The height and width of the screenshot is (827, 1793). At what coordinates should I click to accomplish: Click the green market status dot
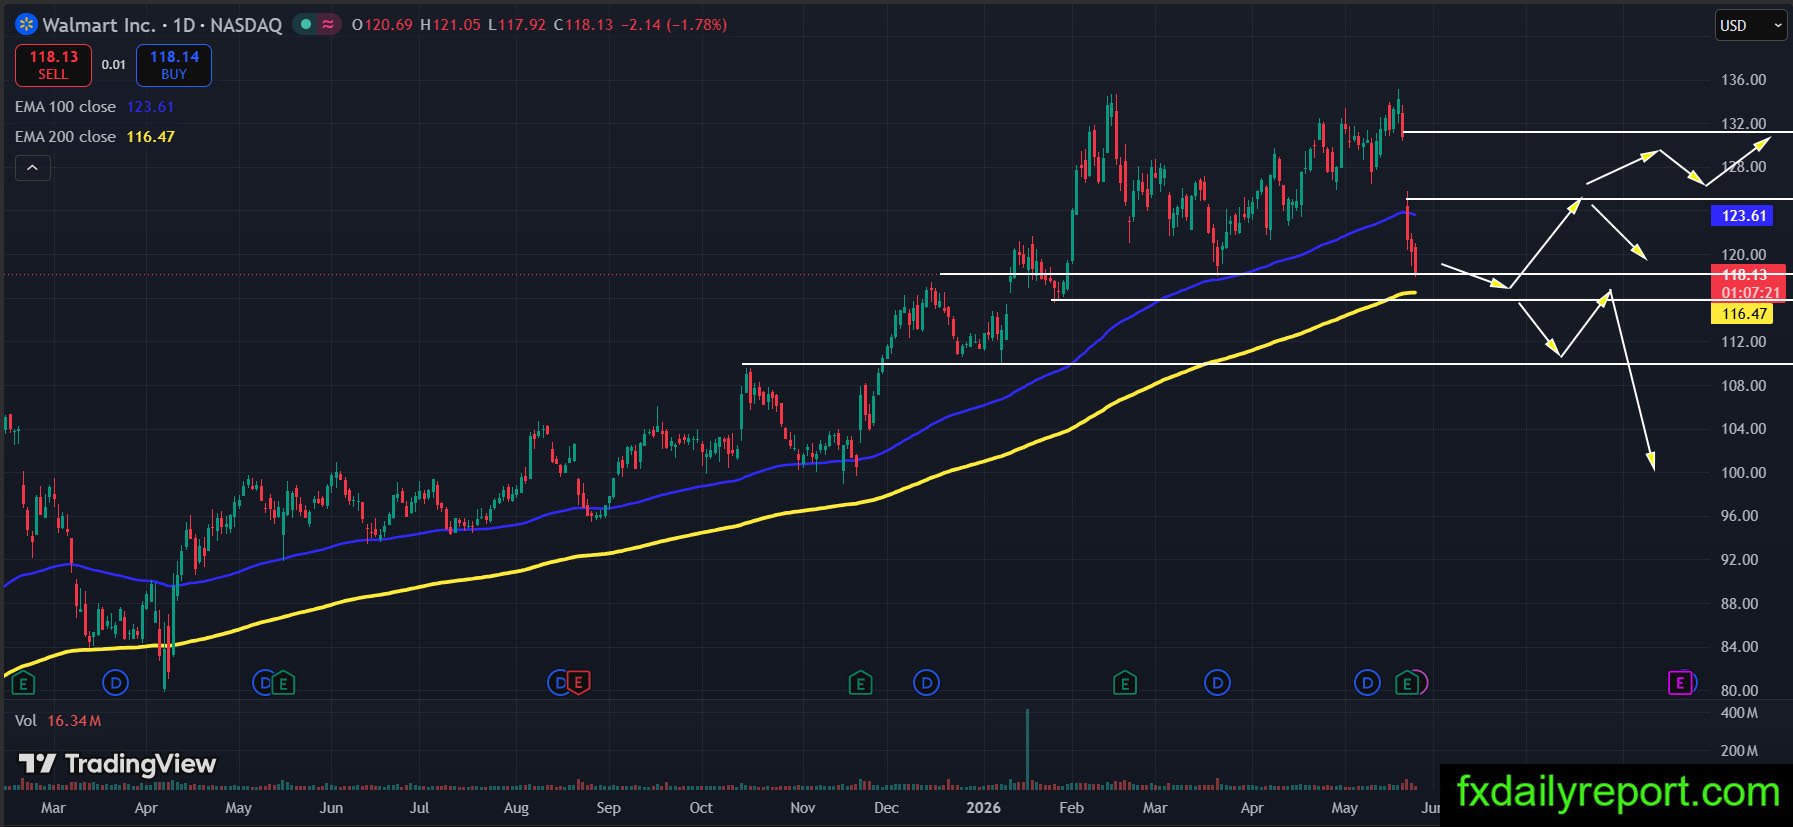pos(306,24)
